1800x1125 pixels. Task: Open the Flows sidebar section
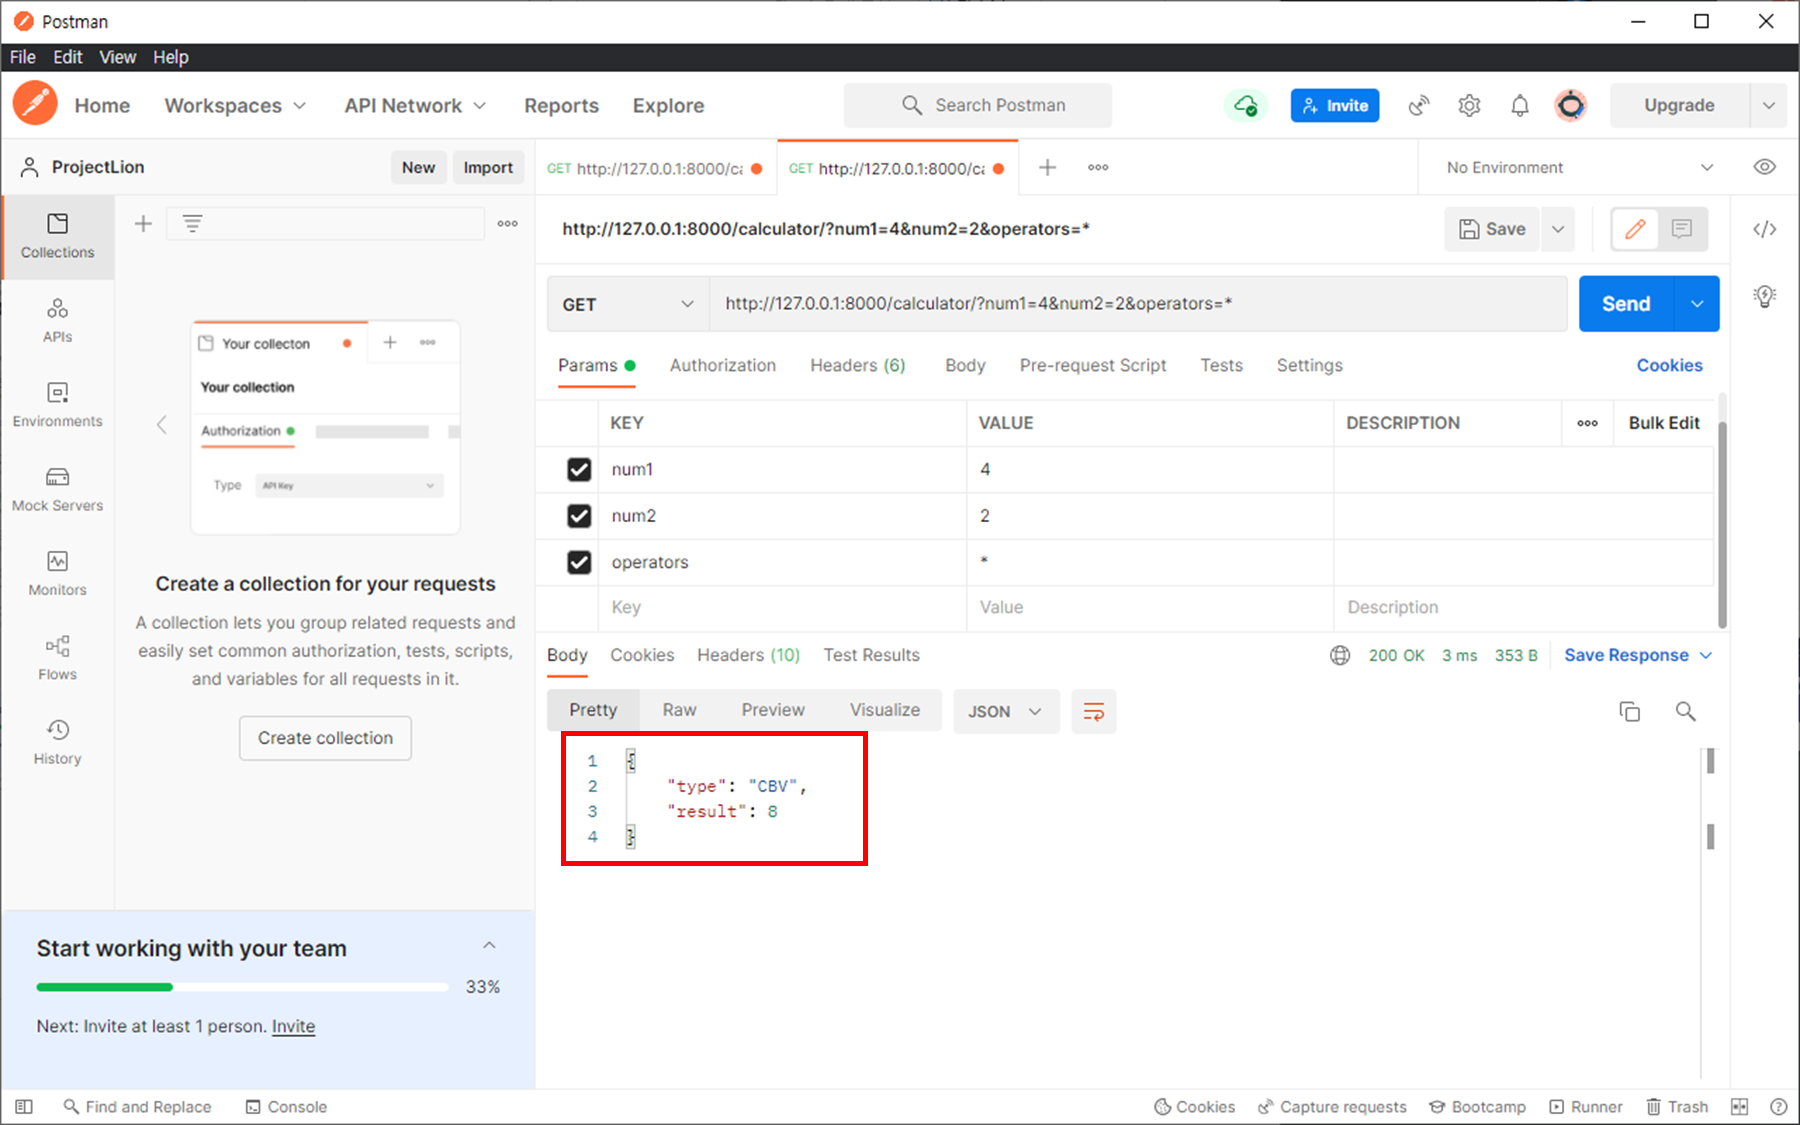click(x=57, y=658)
